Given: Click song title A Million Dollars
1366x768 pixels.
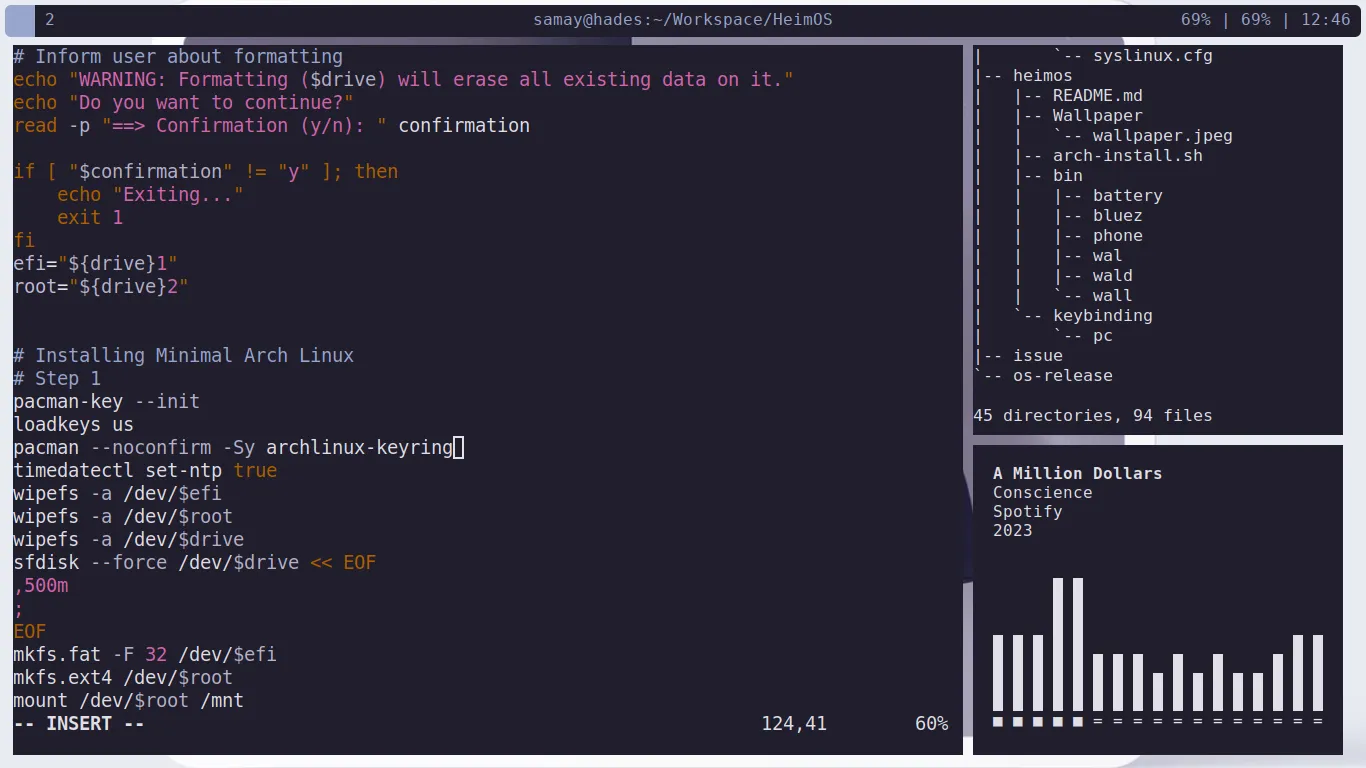Looking at the screenshot, I should [1077, 473].
